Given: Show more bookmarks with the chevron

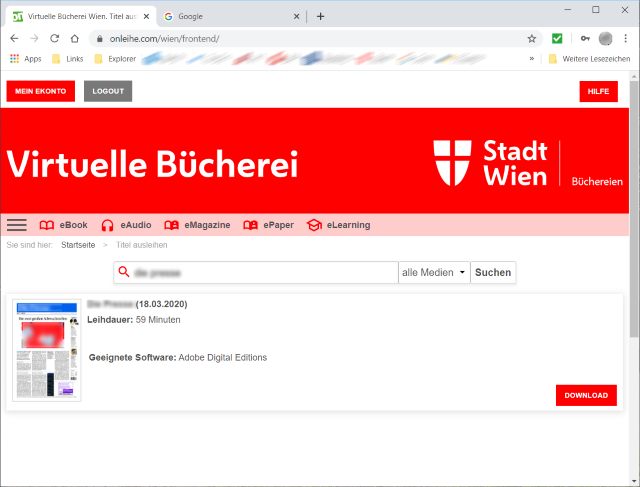Looking at the screenshot, I should pos(531,59).
